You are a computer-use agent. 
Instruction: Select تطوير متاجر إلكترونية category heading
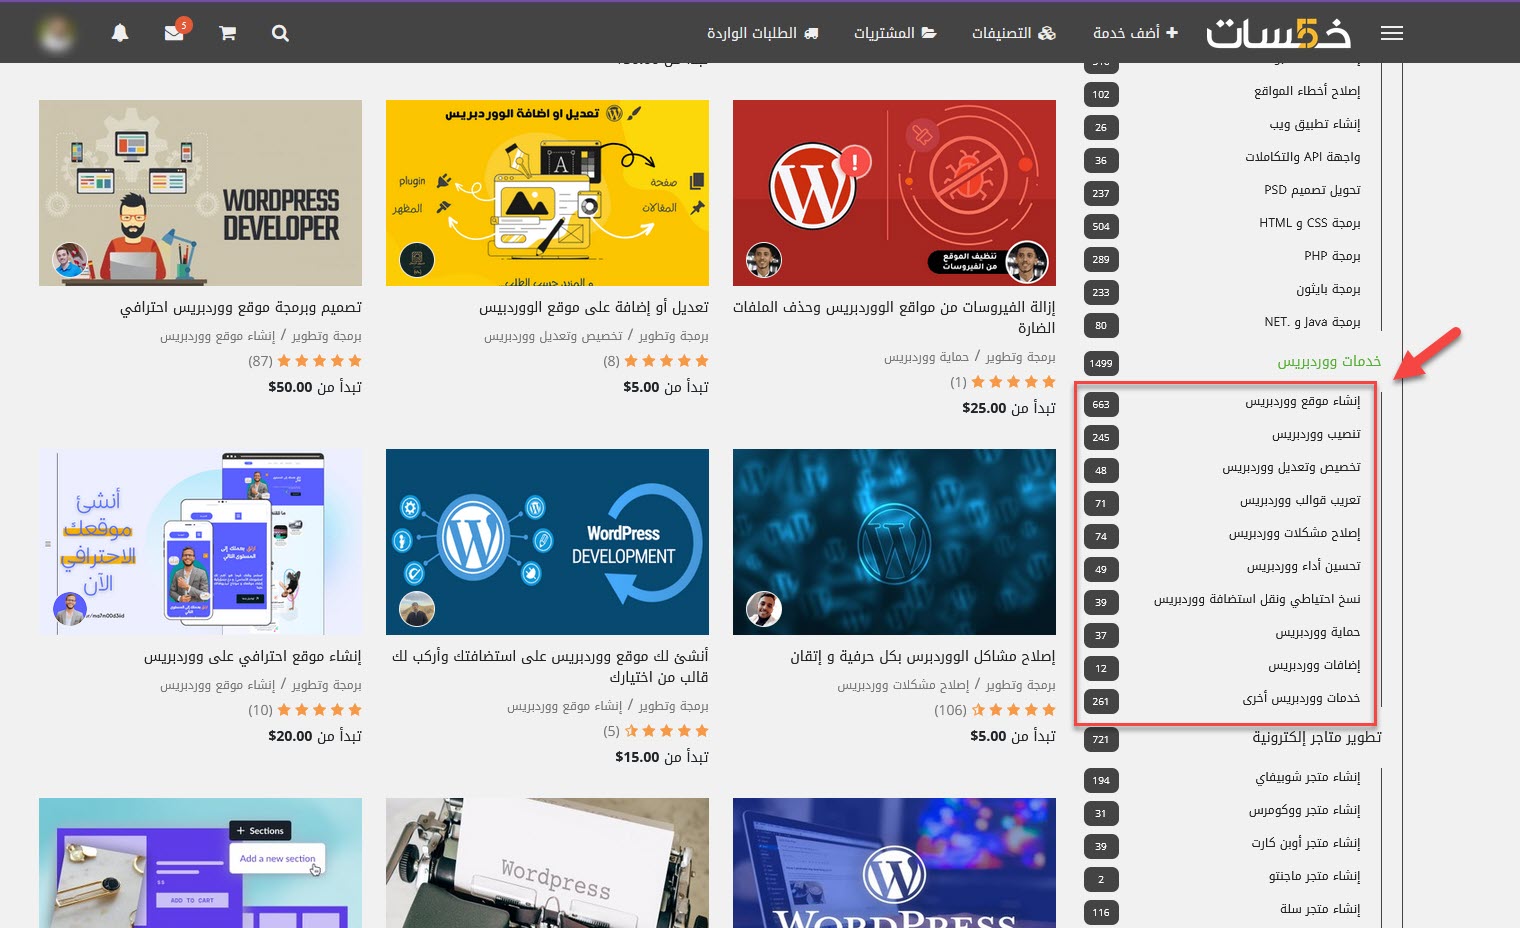[x=1316, y=737]
